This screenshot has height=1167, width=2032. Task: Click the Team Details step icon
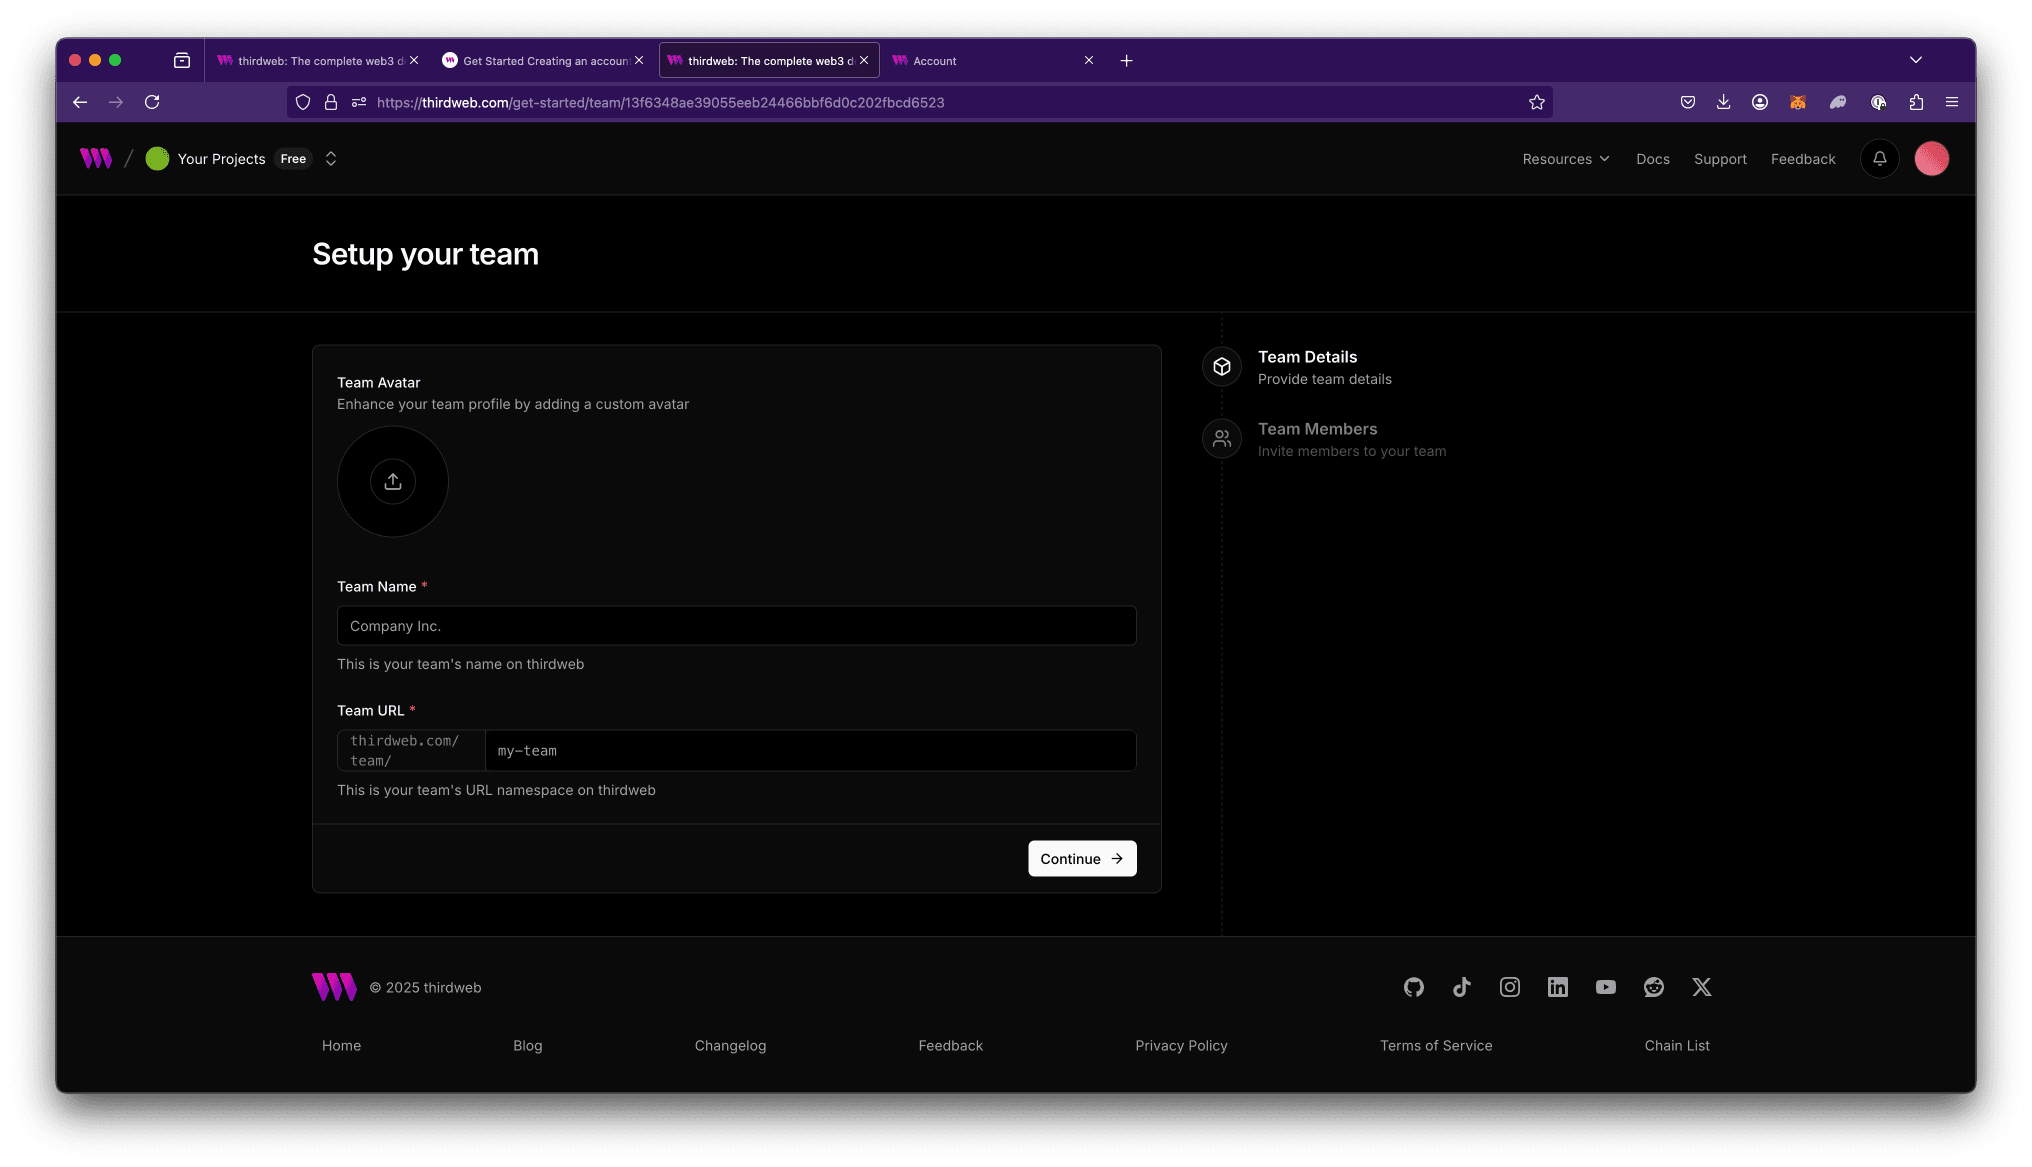click(x=1223, y=366)
